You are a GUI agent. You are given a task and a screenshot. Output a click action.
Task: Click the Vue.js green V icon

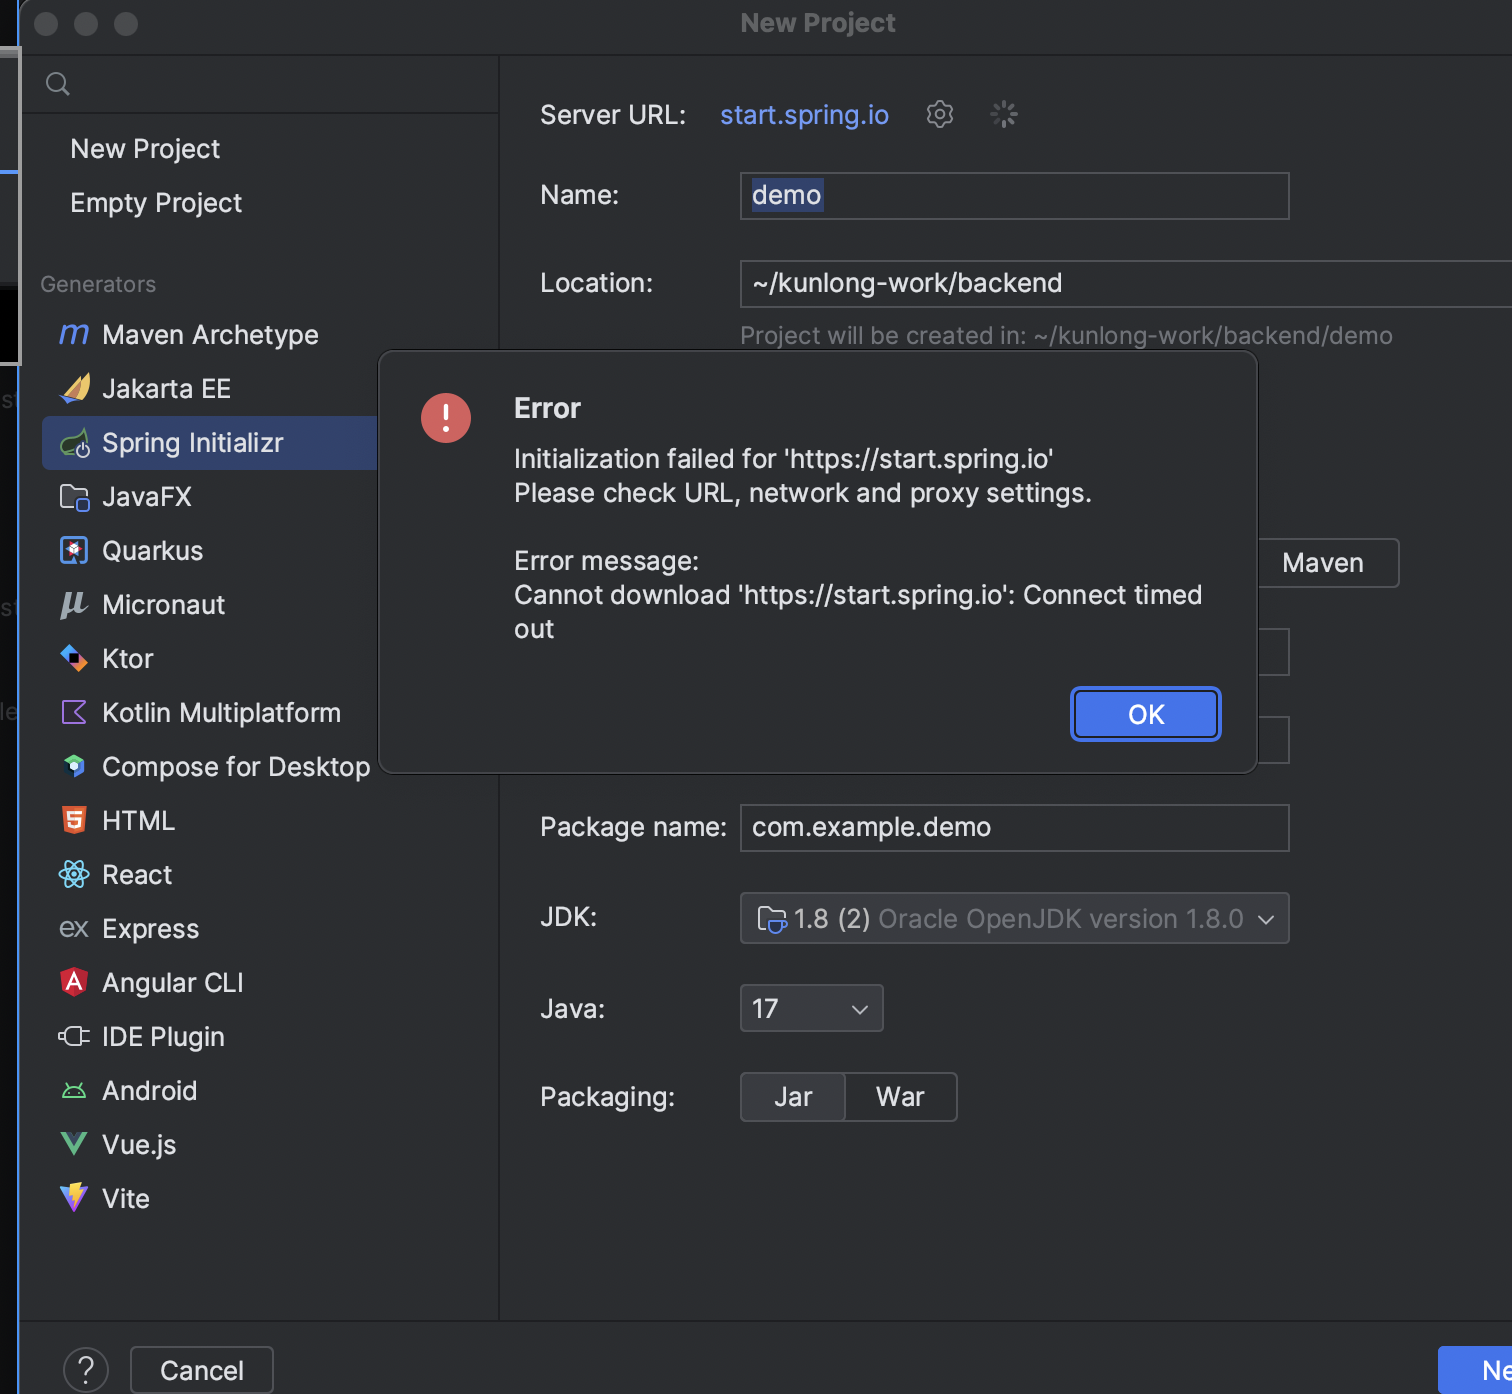click(74, 1144)
